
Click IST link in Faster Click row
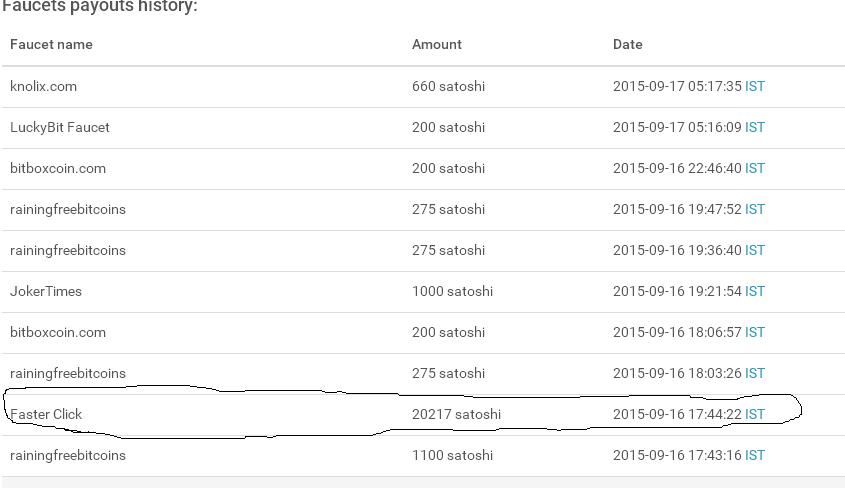tap(754, 414)
